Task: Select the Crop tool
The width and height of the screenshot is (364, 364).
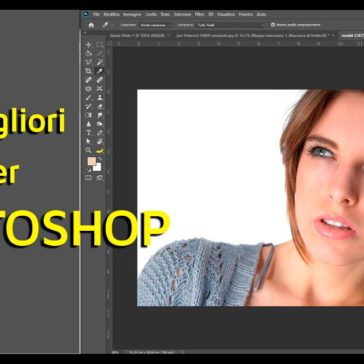Action: [x=88, y=71]
